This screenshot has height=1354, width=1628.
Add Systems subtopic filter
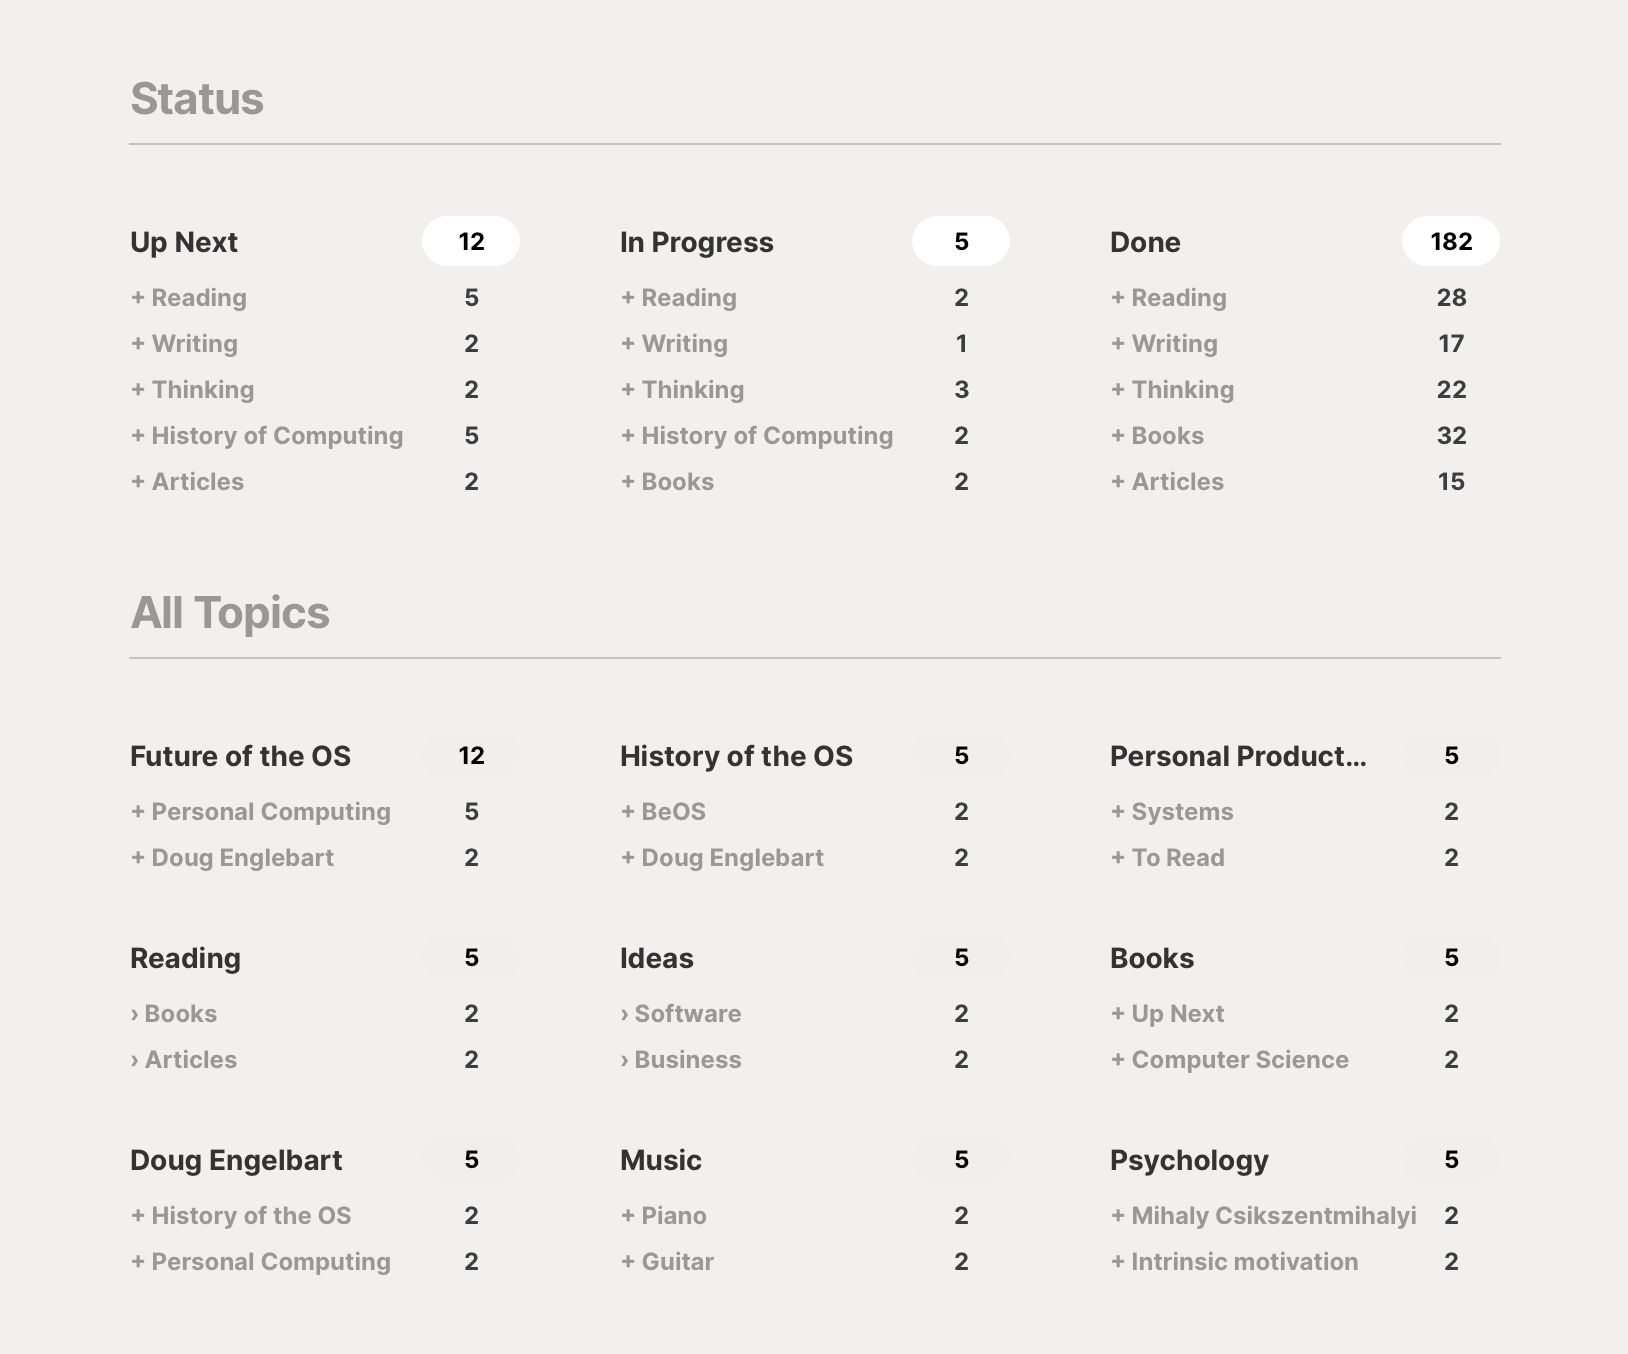tap(1172, 811)
